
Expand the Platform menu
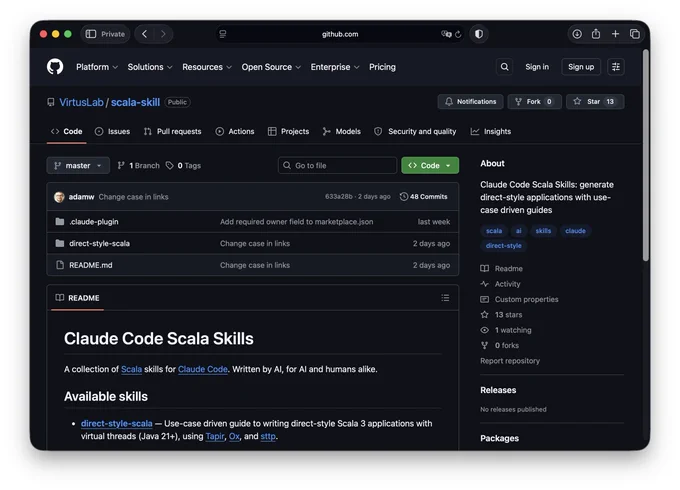[x=97, y=67]
